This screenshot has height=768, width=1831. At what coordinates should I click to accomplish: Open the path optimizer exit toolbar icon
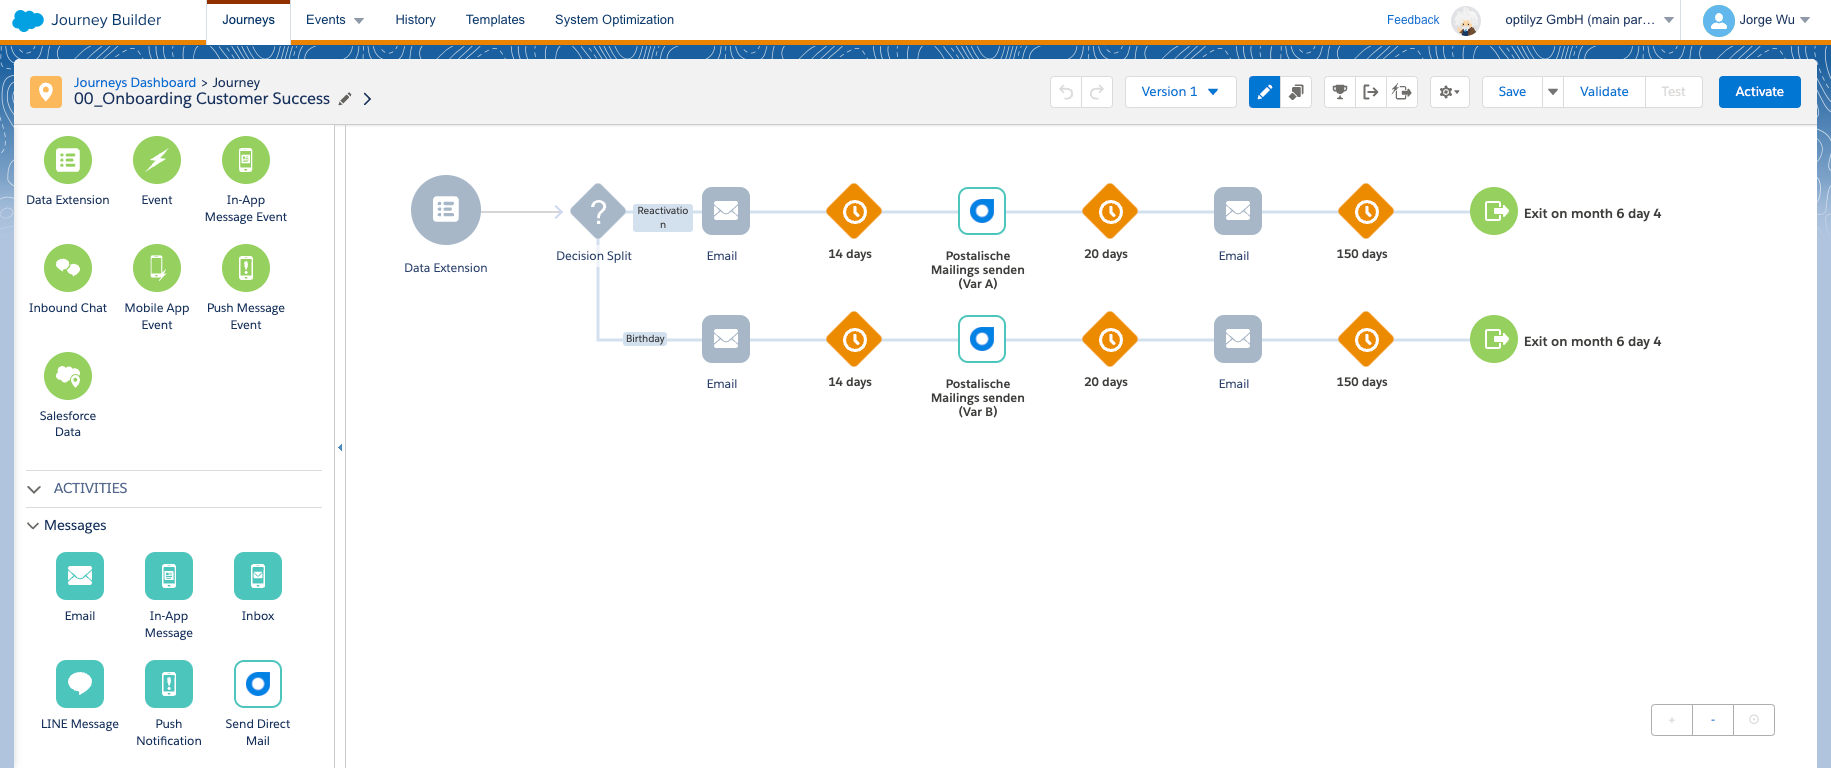tap(1402, 92)
